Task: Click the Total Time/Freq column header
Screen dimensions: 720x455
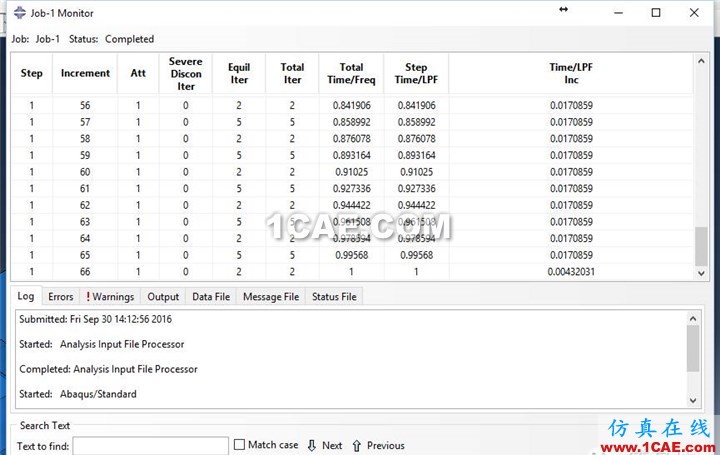Action: tap(351, 73)
